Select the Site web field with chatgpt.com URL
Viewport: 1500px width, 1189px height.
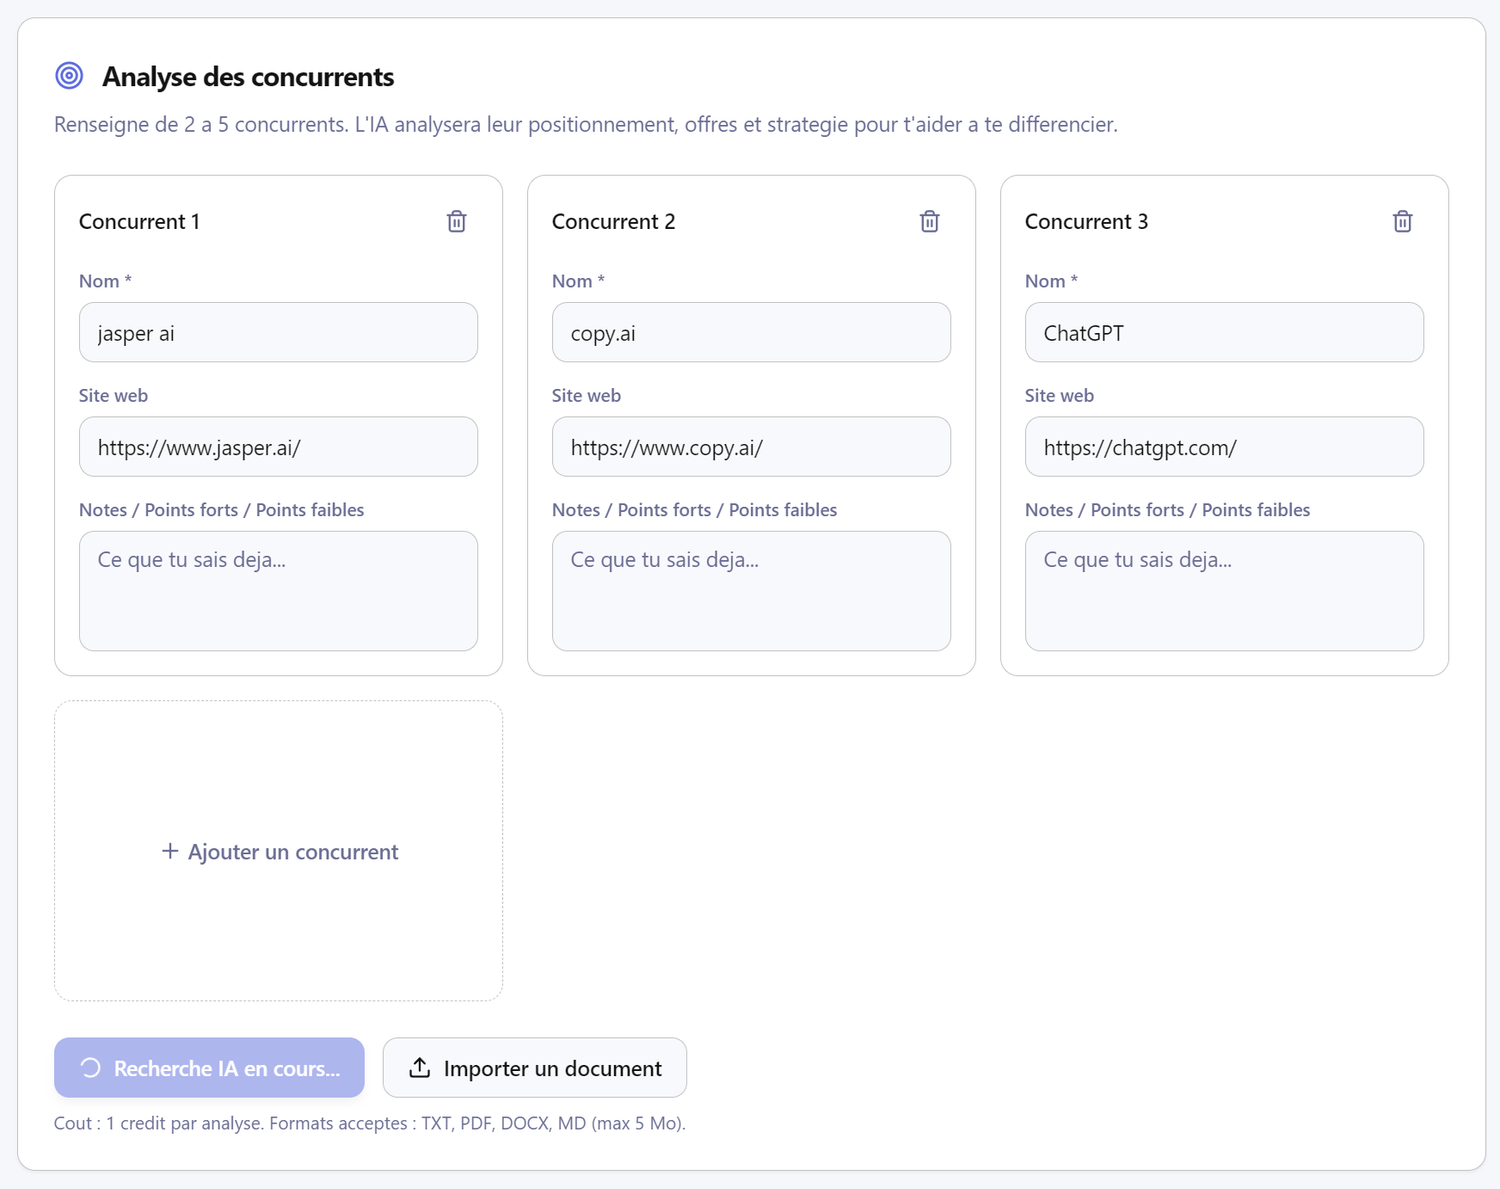(x=1224, y=447)
